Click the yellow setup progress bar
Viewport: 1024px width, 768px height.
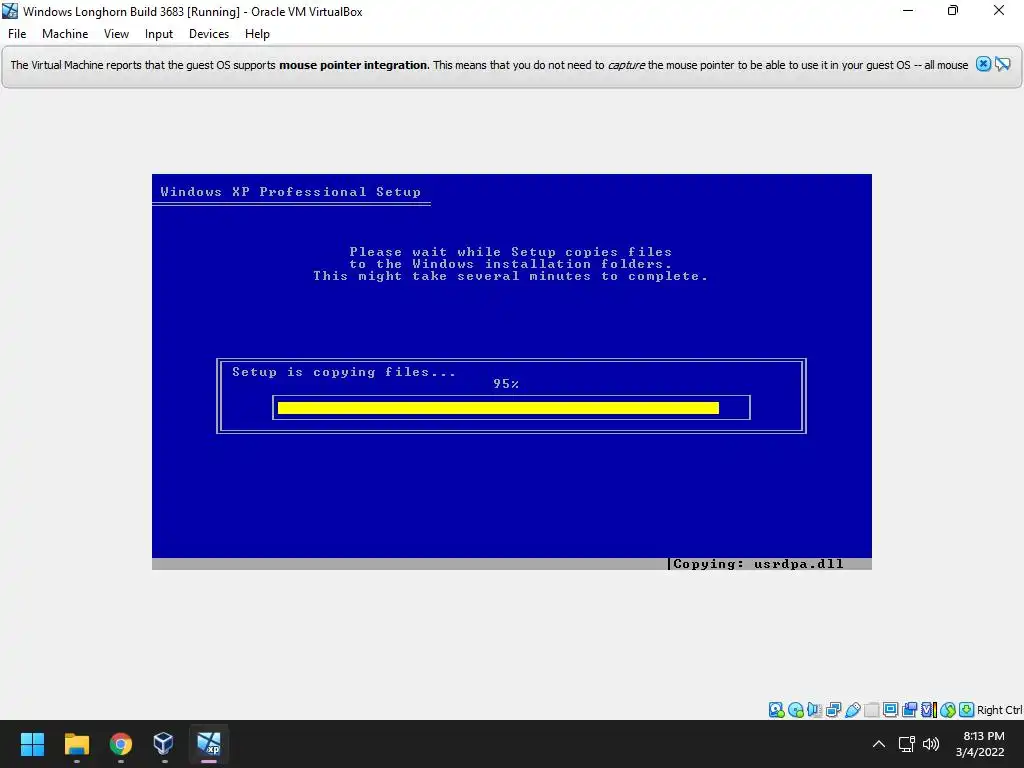tap(498, 408)
